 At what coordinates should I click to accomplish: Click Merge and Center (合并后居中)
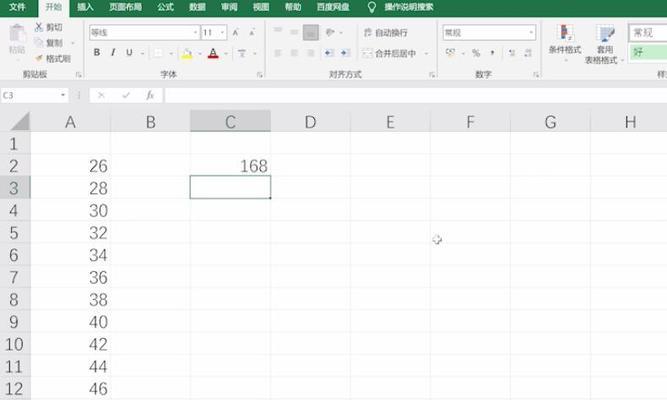pos(389,53)
